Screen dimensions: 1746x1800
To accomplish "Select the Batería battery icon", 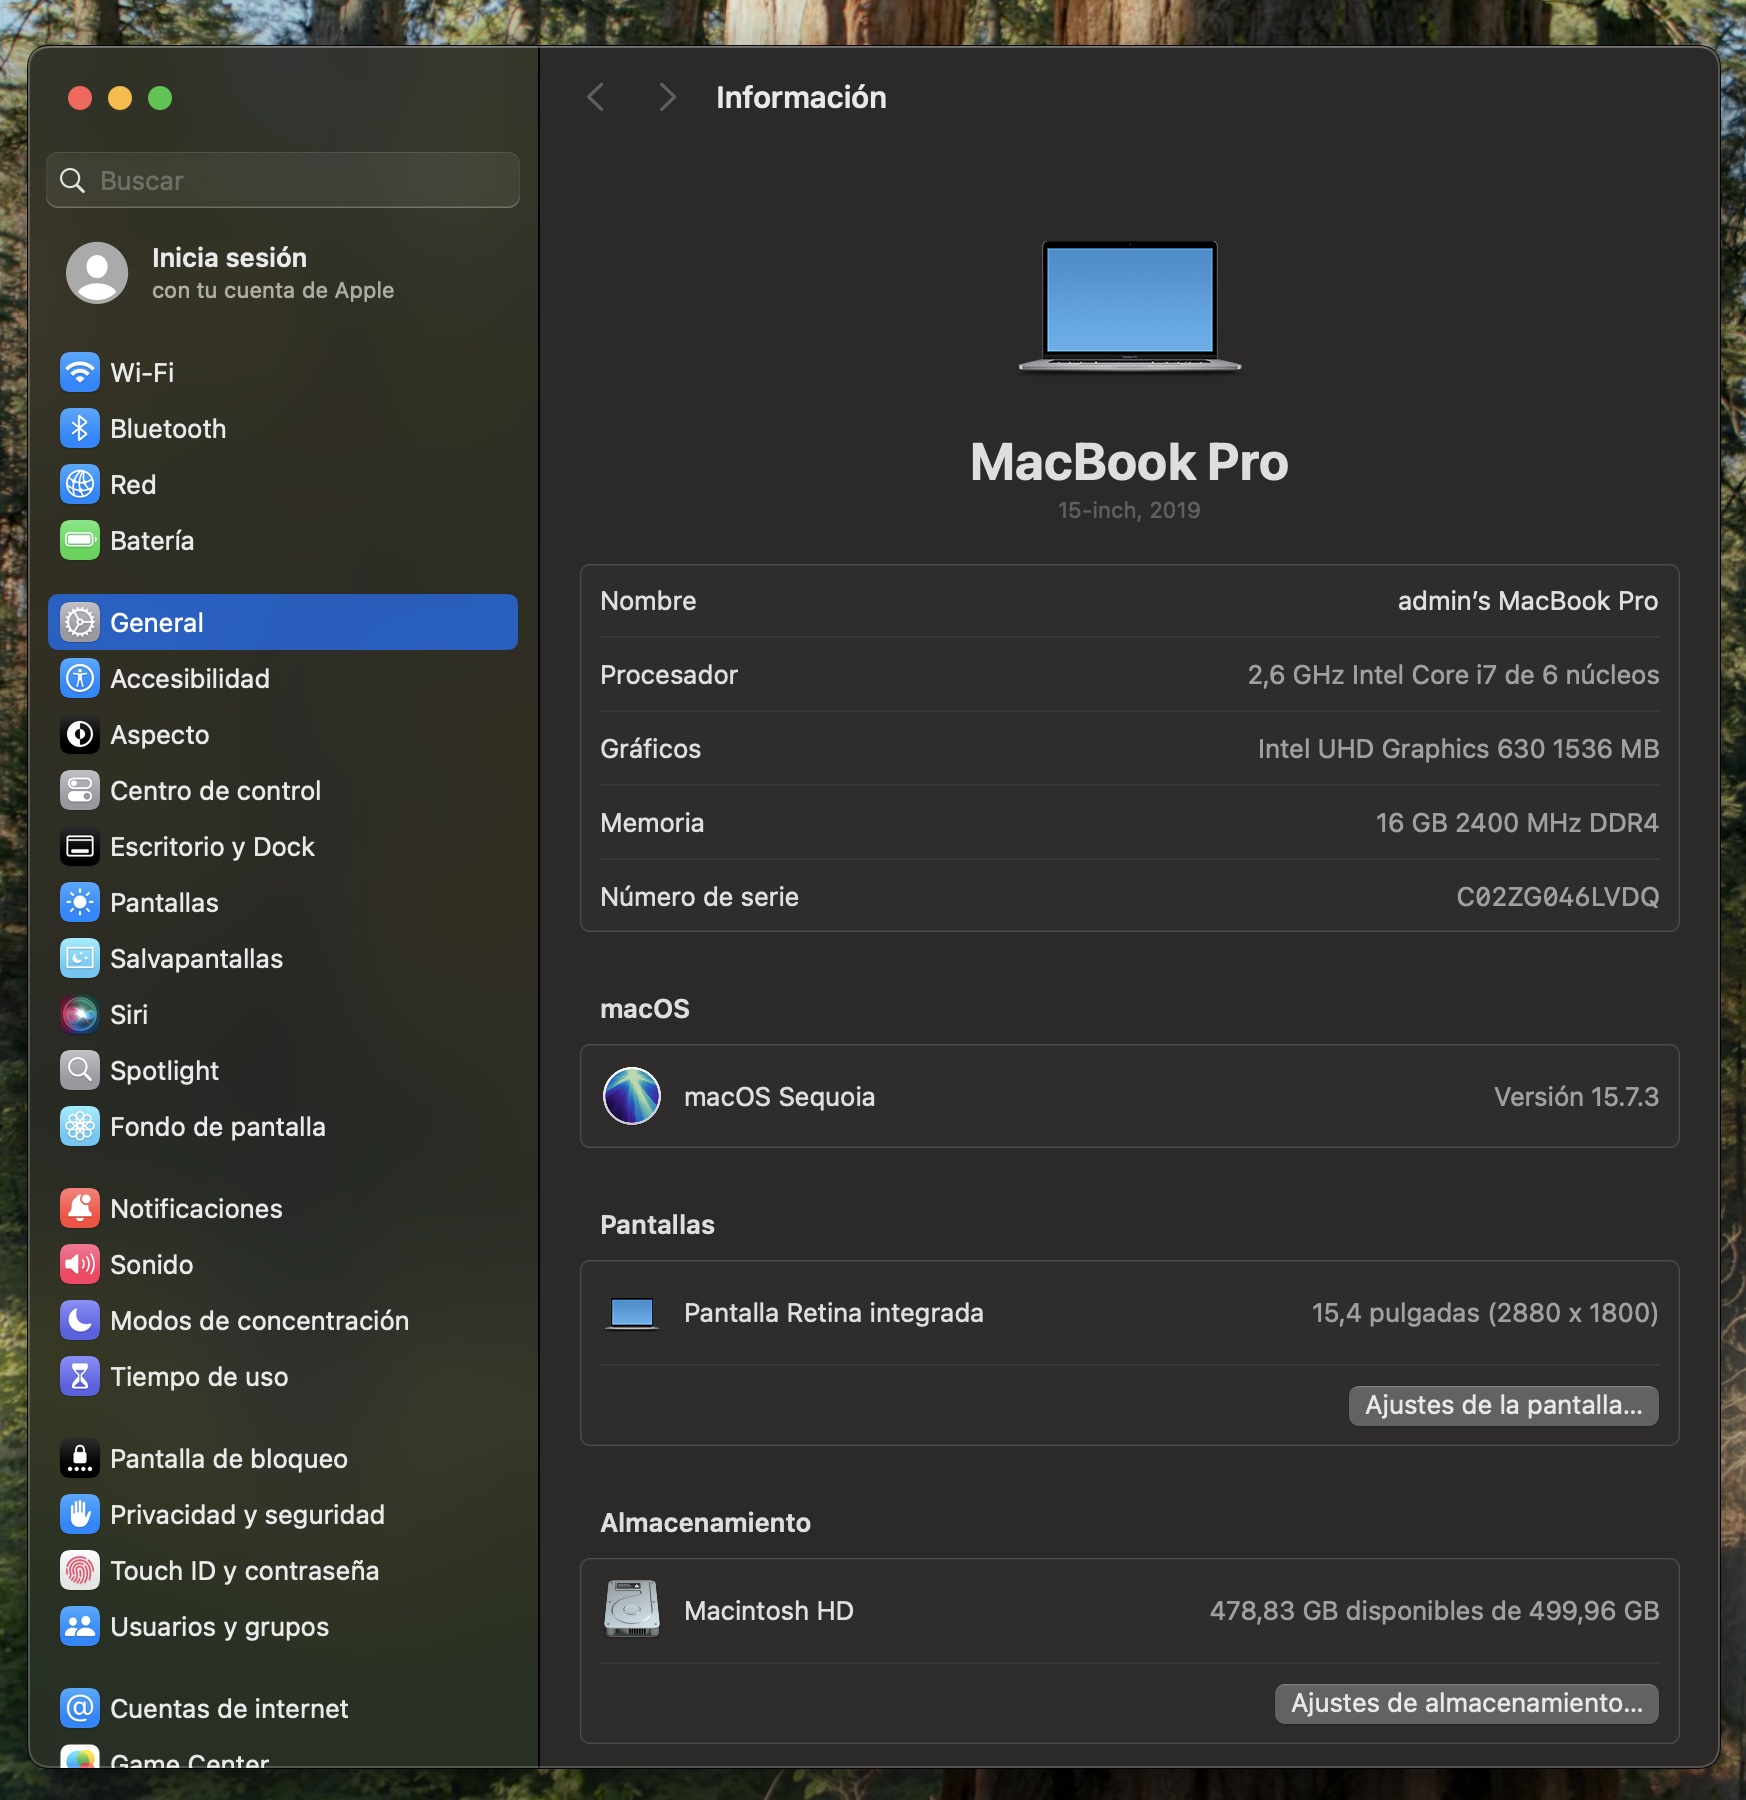I will click(80, 541).
